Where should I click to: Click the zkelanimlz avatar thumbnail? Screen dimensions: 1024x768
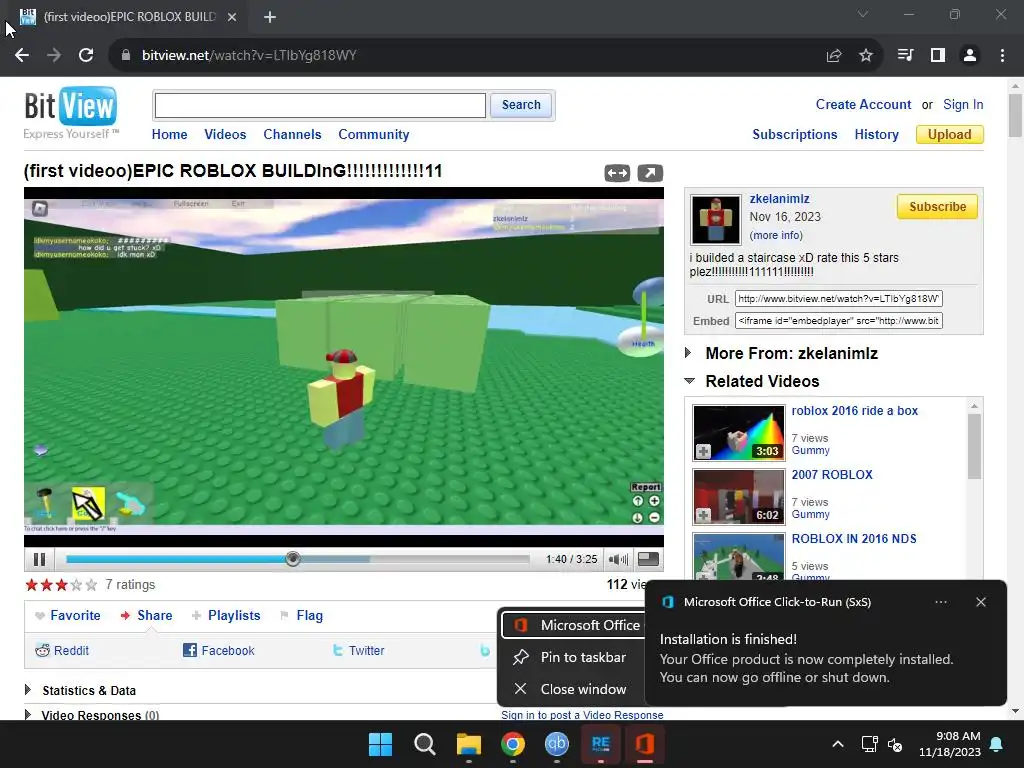(x=716, y=219)
